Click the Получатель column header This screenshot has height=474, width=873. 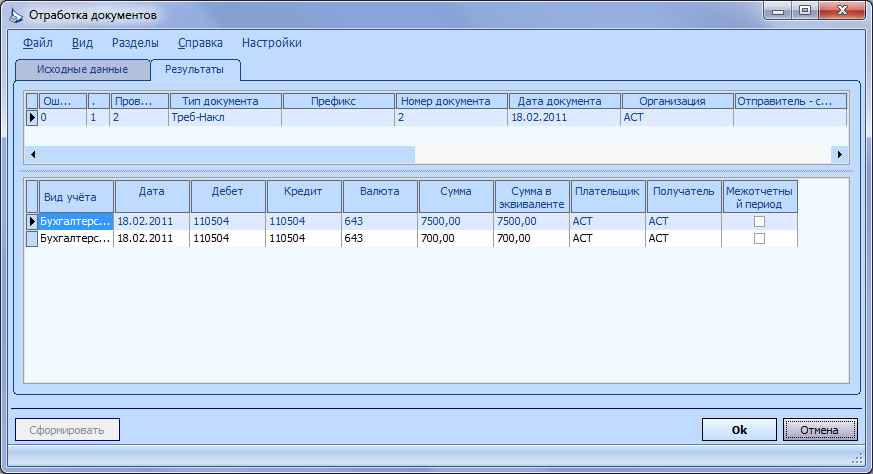tap(684, 197)
